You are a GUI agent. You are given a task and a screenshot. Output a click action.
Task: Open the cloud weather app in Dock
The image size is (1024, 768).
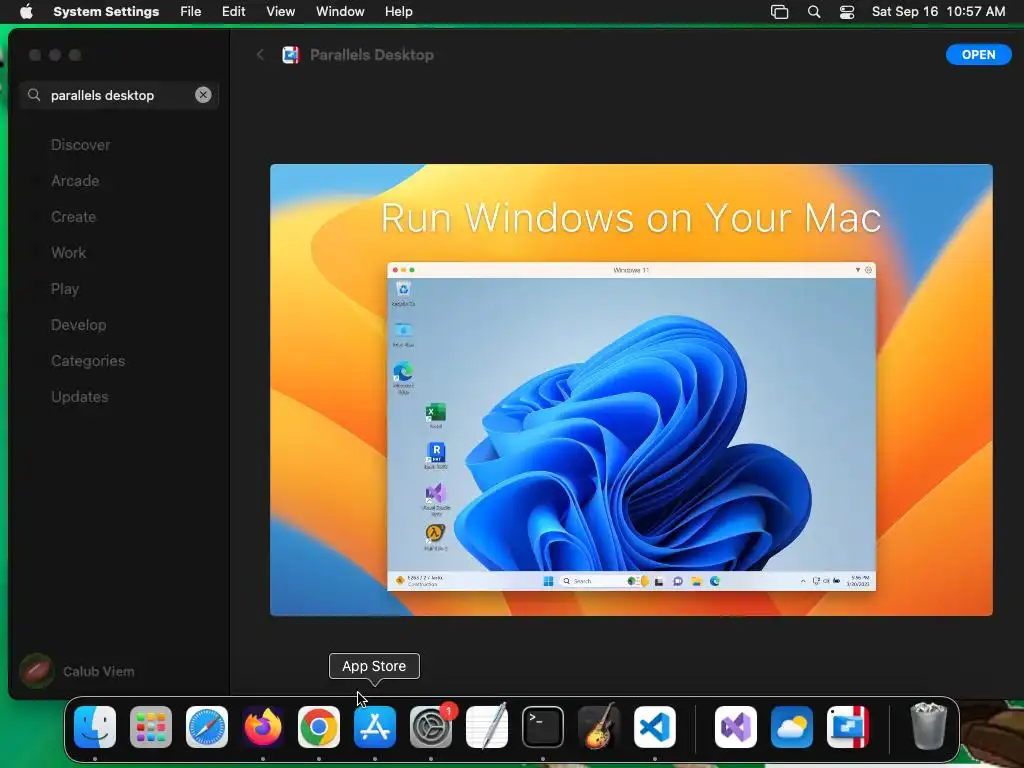(x=792, y=727)
